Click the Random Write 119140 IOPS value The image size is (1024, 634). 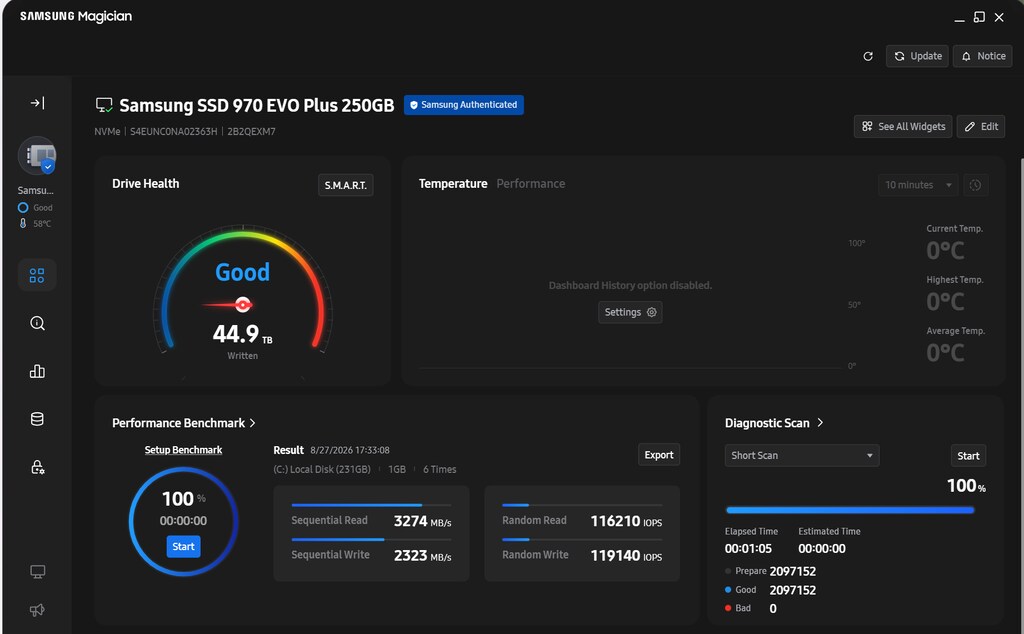pos(626,556)
